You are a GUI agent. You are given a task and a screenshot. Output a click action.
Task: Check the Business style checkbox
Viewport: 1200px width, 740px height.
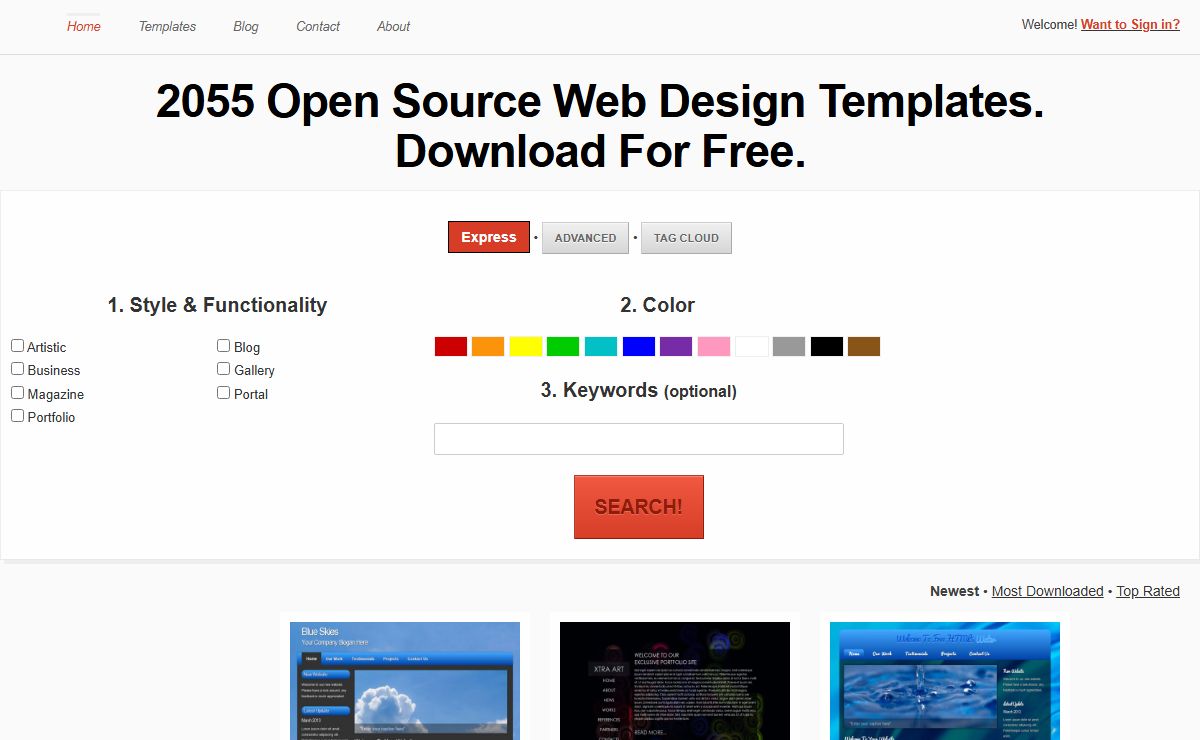[x=17, y=369]
